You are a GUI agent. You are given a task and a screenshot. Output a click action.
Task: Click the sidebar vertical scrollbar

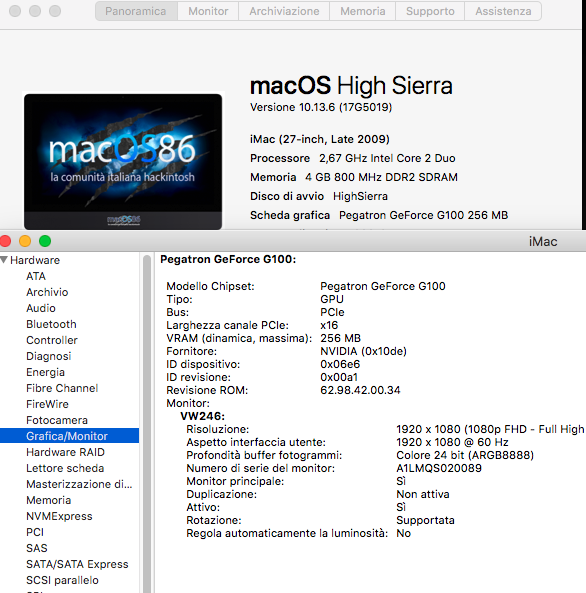pos(147,424)
